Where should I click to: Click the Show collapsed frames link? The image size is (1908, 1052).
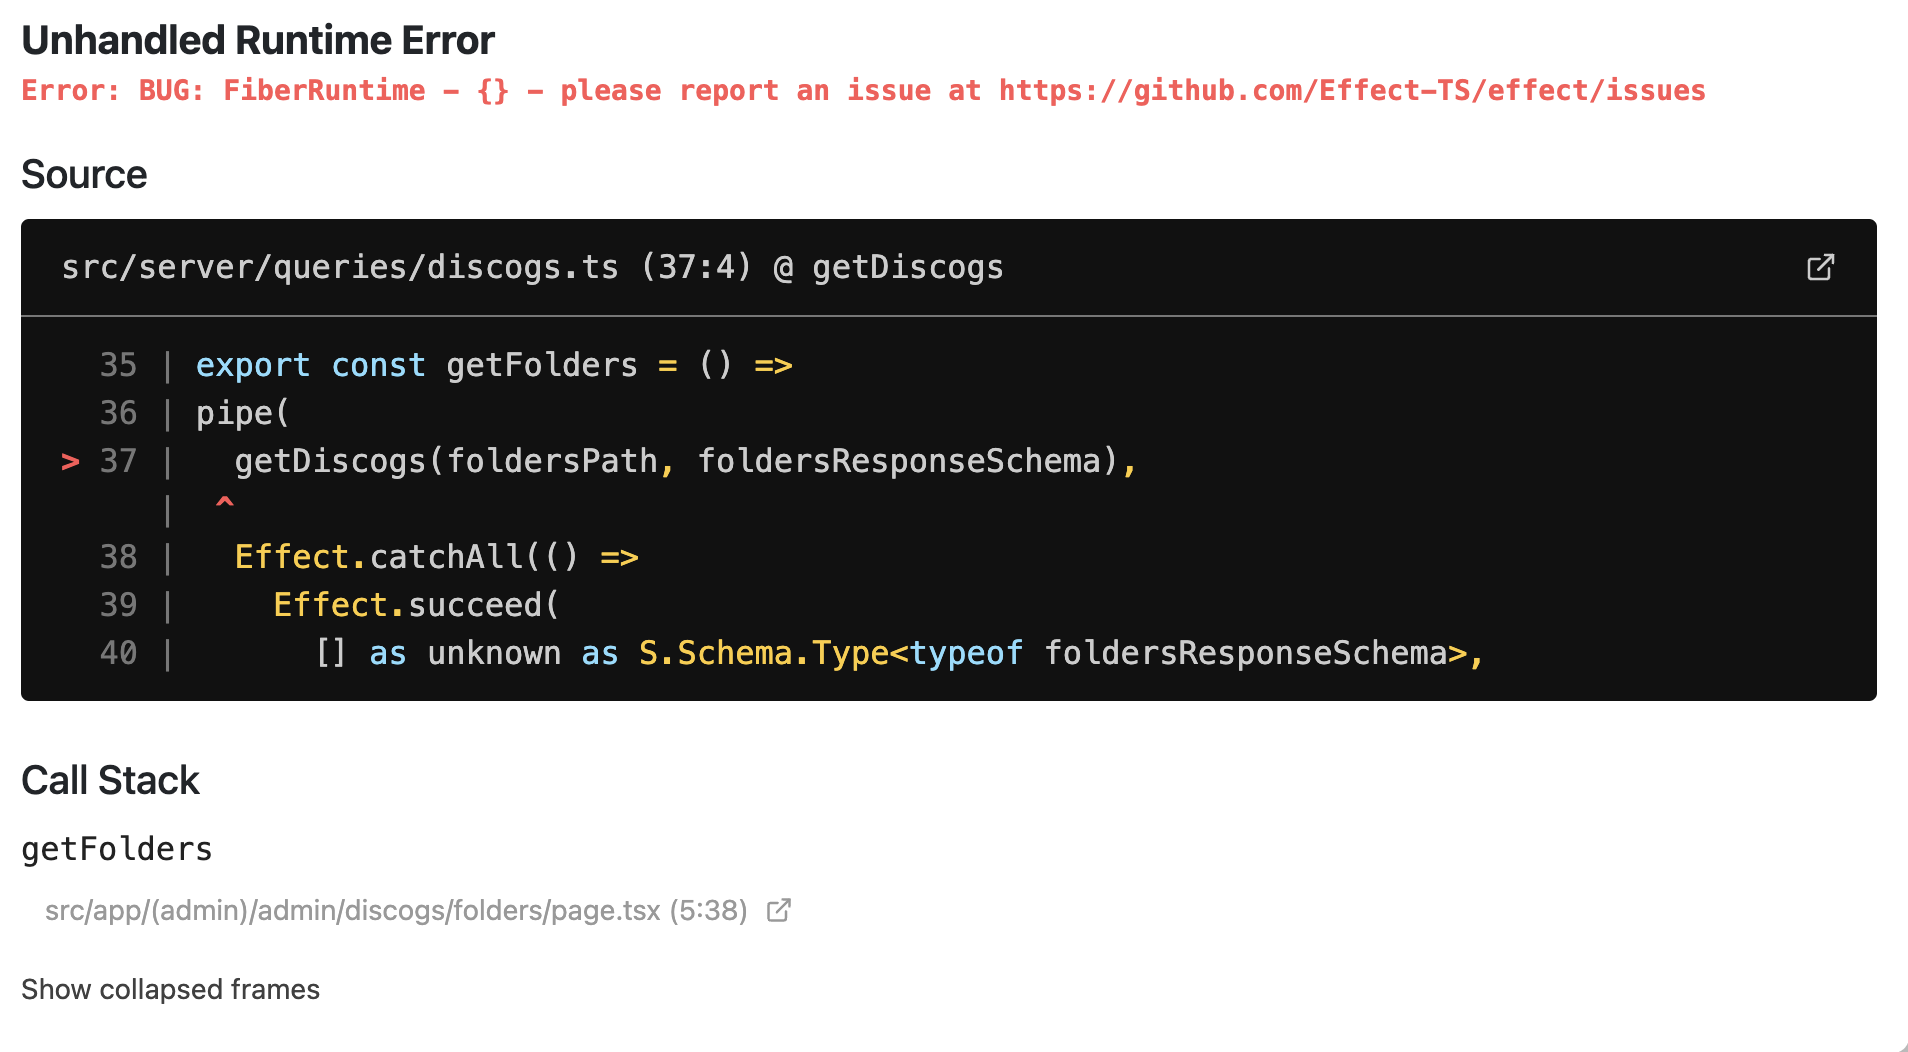[x=170, y=989]
